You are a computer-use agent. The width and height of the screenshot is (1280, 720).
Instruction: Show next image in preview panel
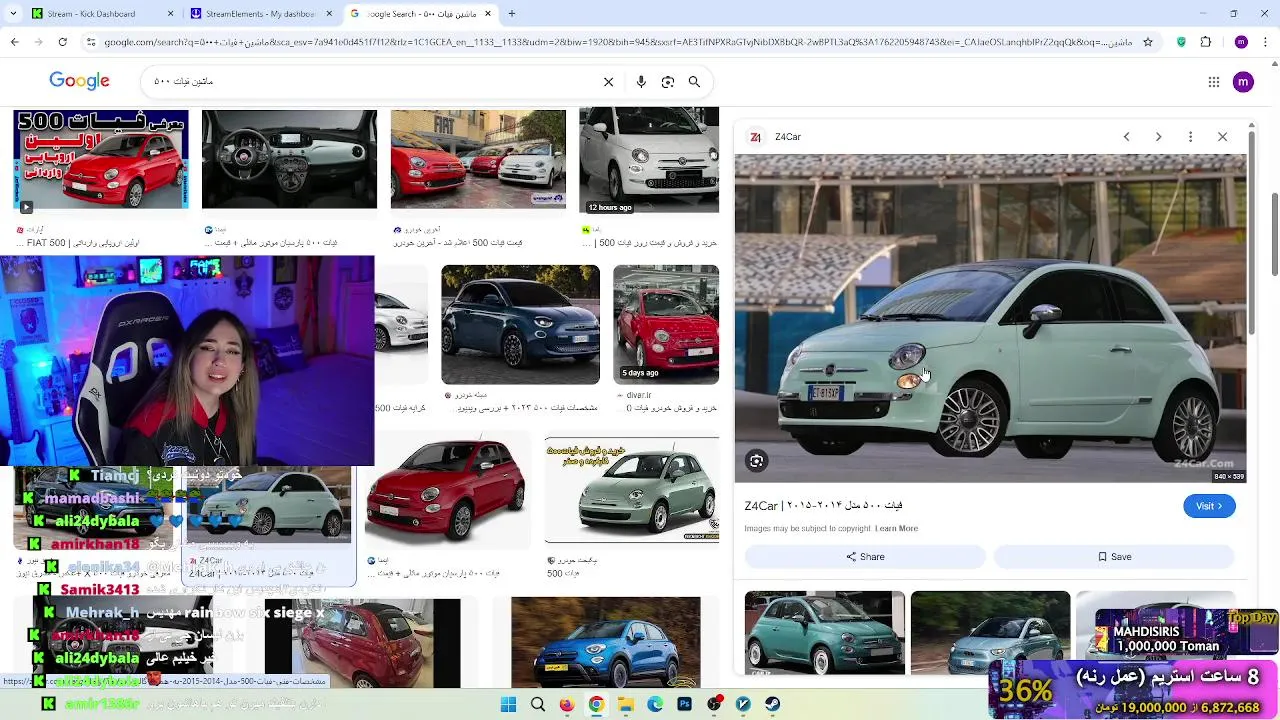[x=1158, y=137]
